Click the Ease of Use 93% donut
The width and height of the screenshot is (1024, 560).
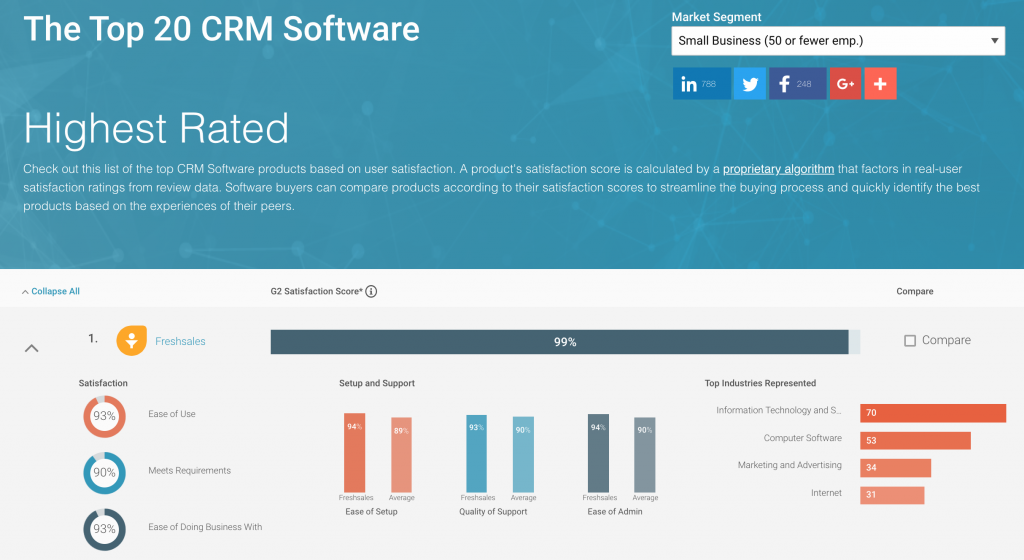104,416
